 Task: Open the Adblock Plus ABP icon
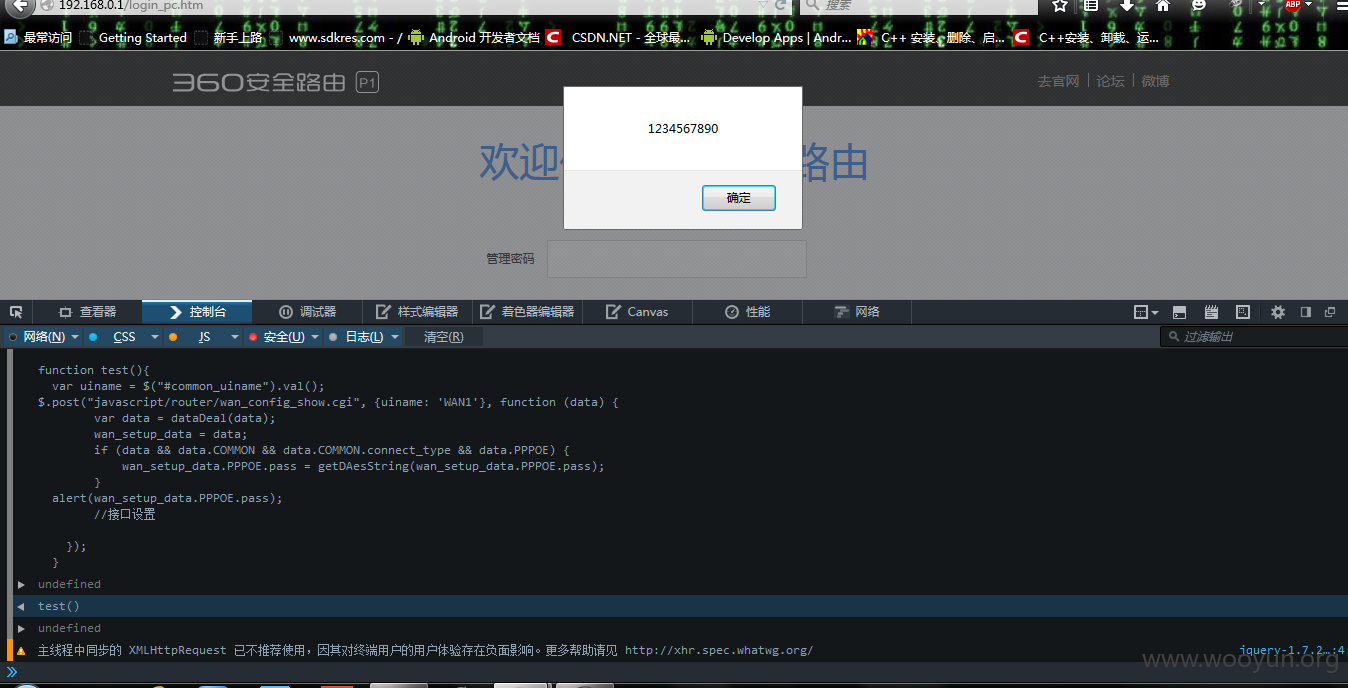[1293, 5]
